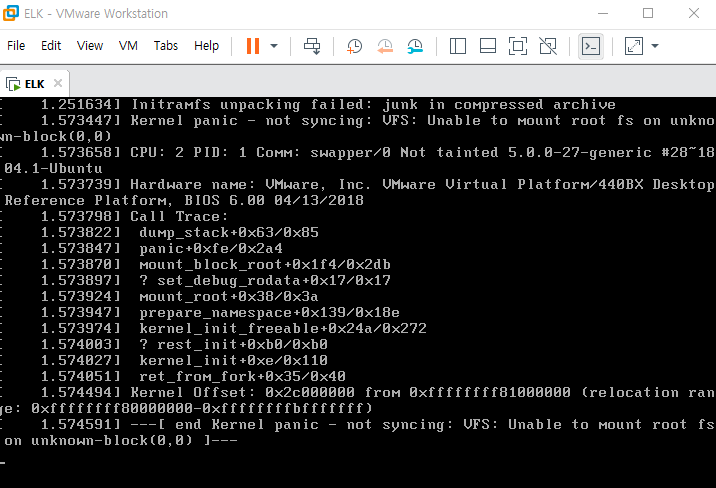Open the Help menu
Screen dimensions: 716x488
[x=206, y=46]
